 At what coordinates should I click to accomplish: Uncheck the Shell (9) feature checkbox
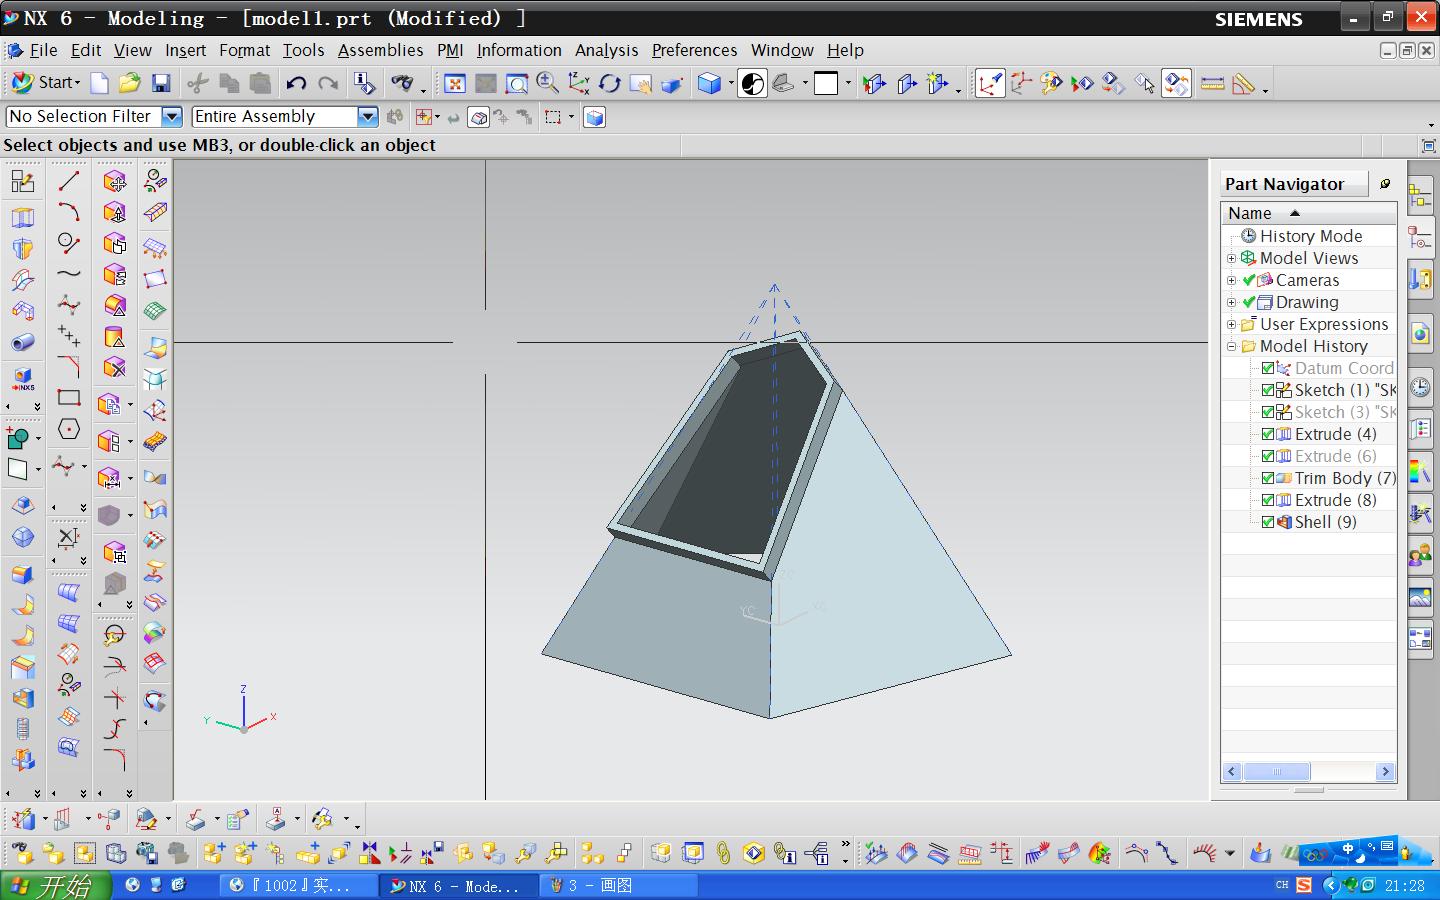[x=1268, y=522]
